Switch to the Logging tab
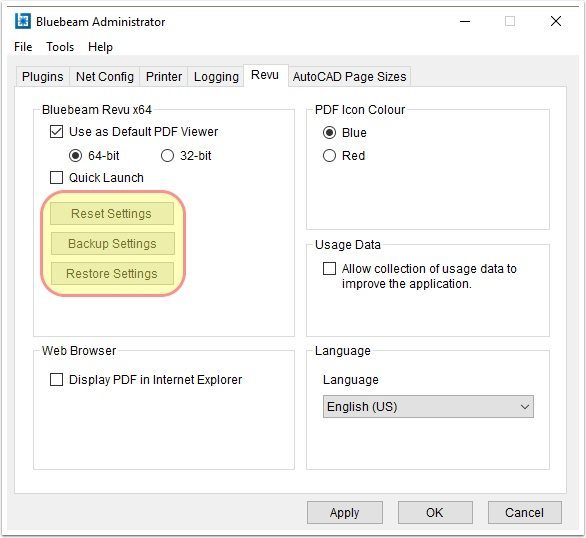 pos(216,77)
